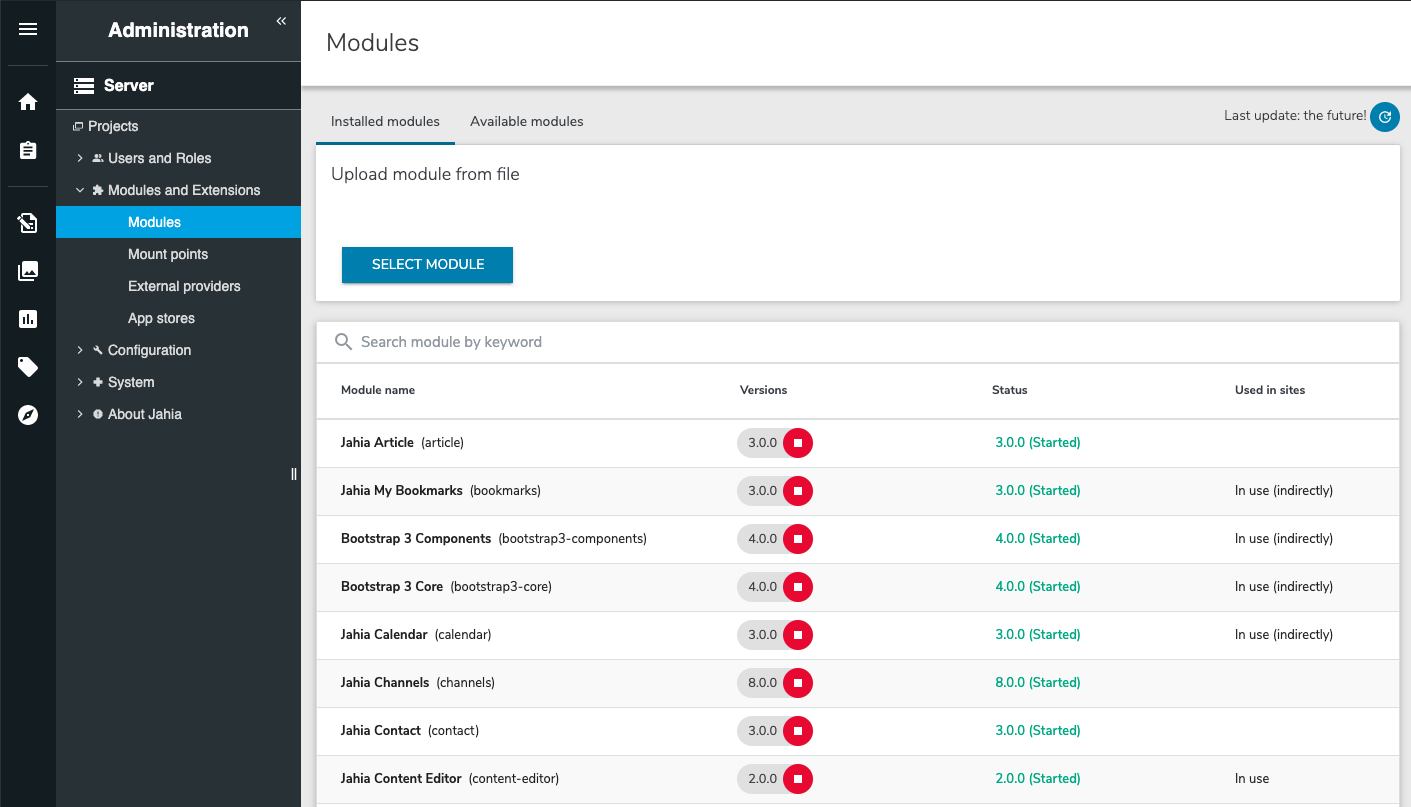Select the tag categories icon
The image size is (1411, 807).
coord(27,366)
